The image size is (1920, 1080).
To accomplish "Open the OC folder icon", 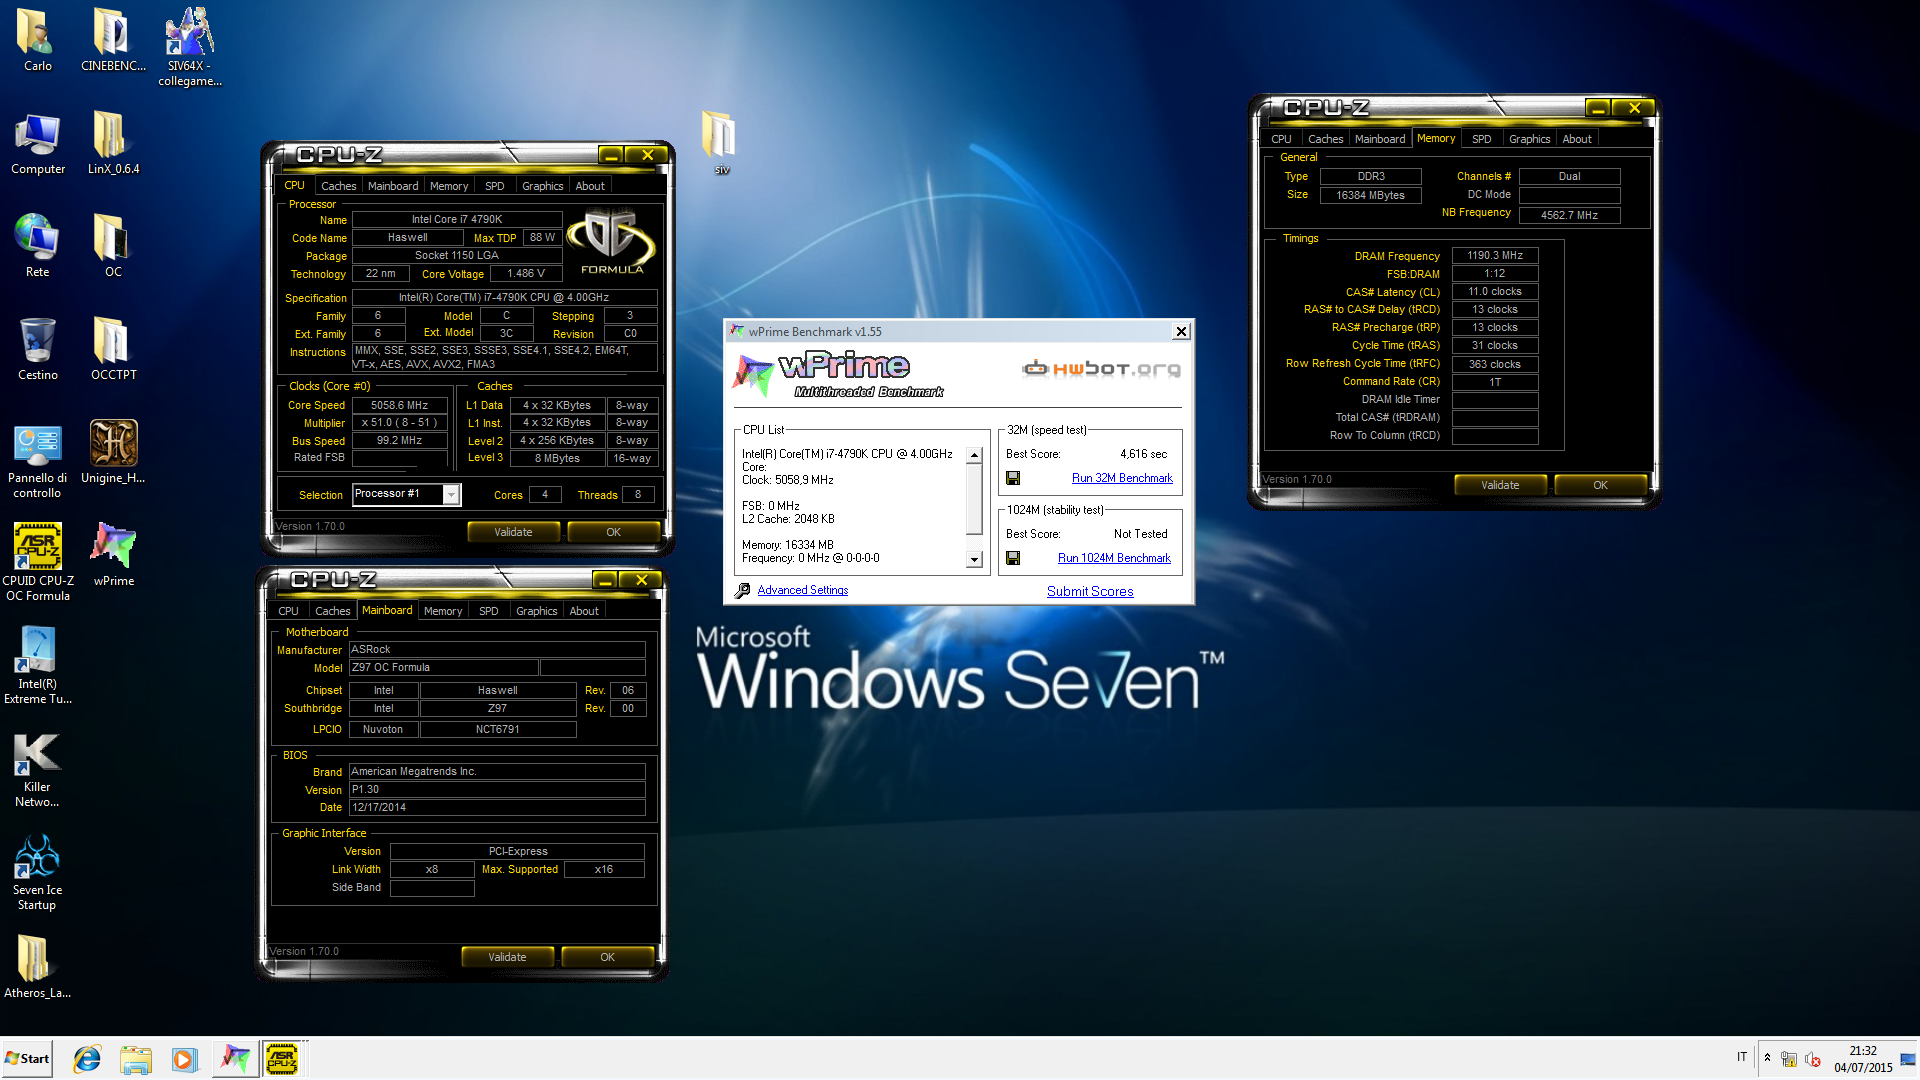I will click(x=113, y=246).
